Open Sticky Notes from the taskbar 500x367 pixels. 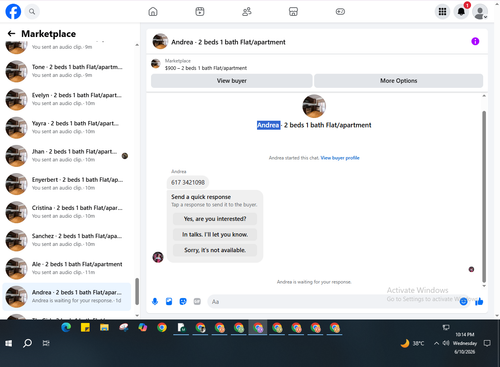[x=85, y=328]
